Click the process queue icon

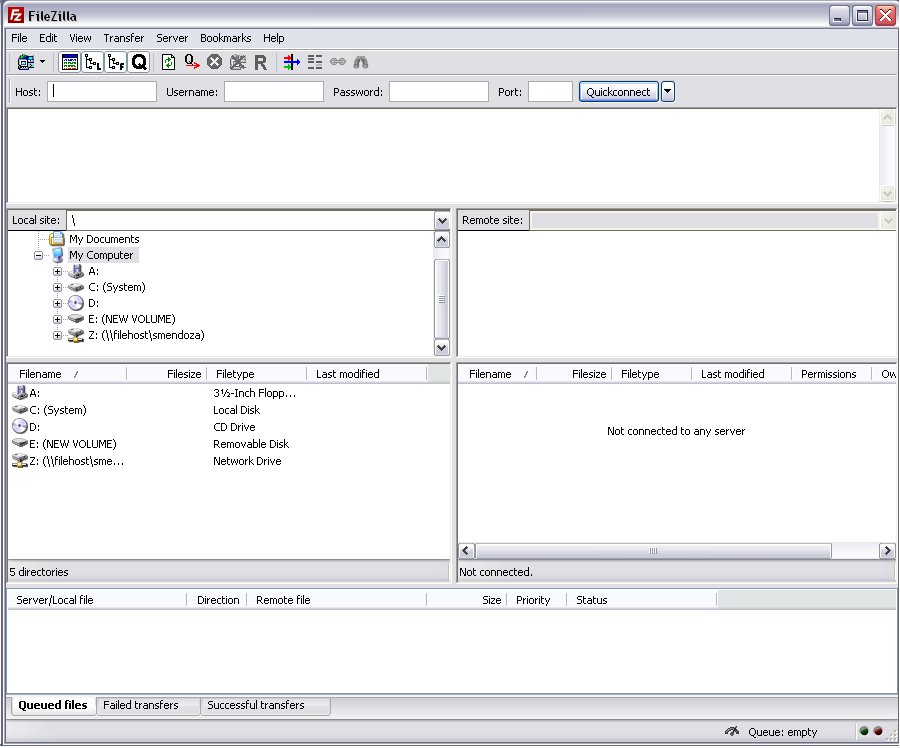click(x=191, y=62)
